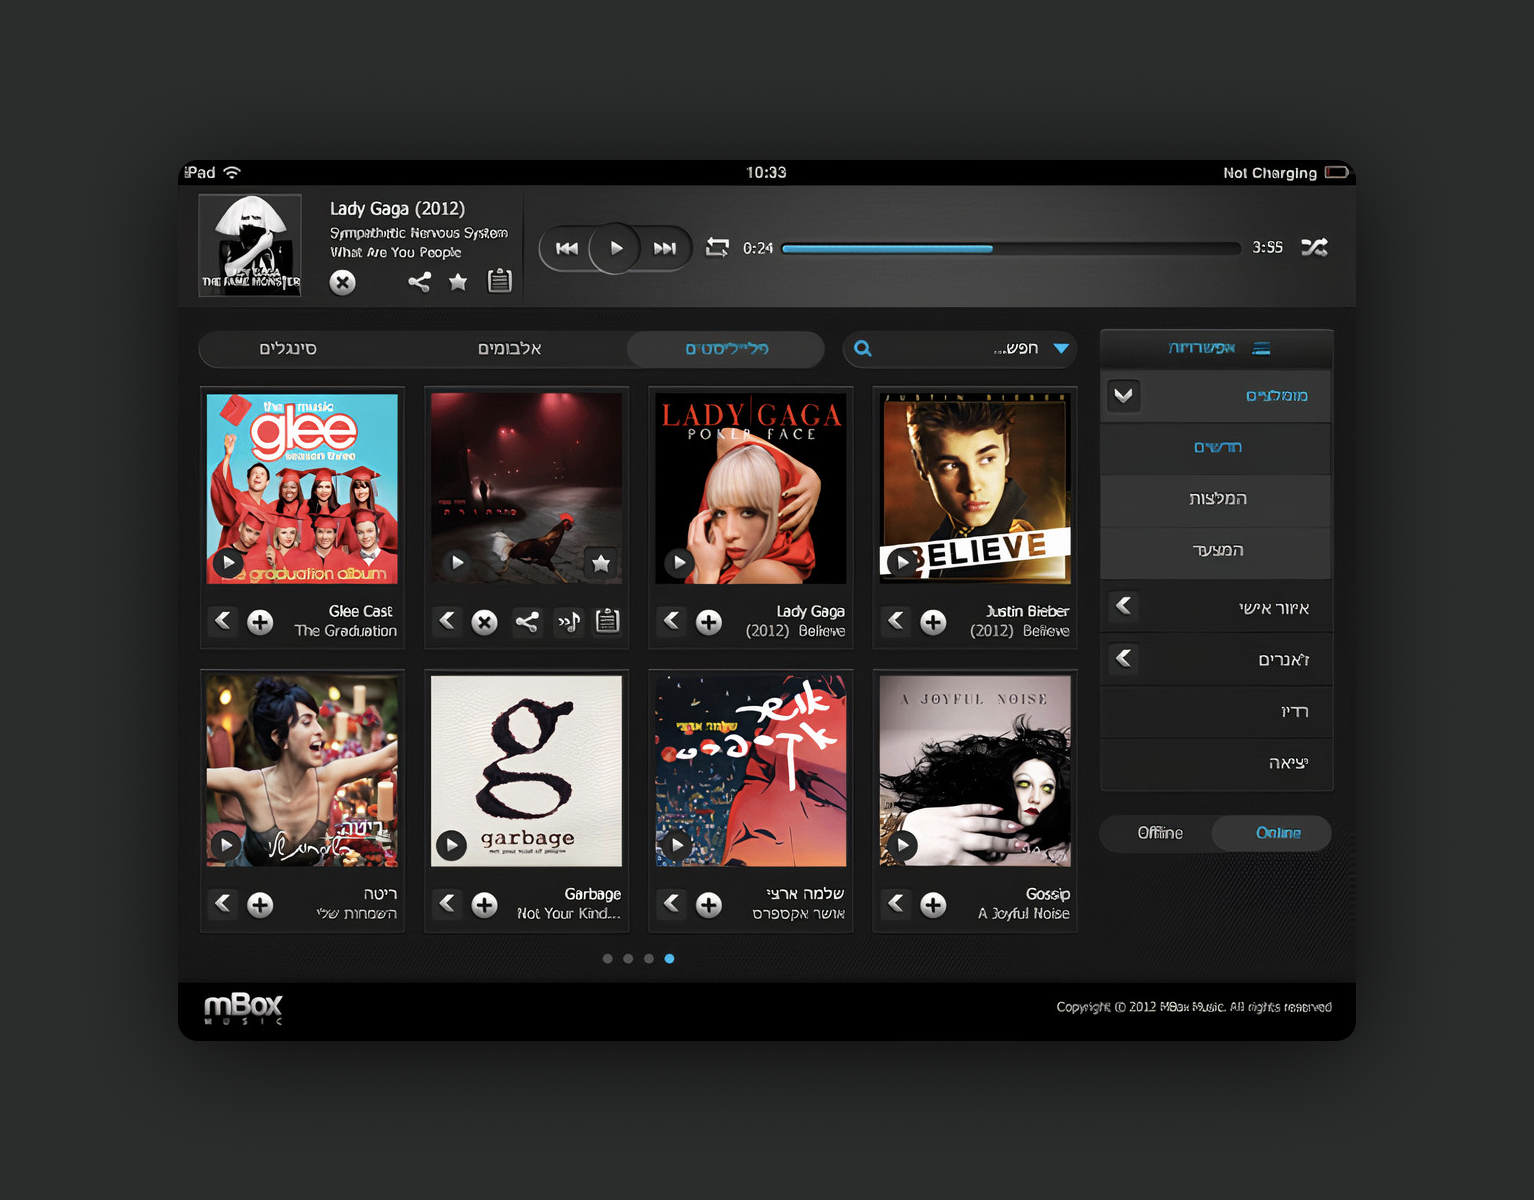Select המצעד in the sidebar
This screenshot has height=1200, width=1534.
(x=1217, y=551)
